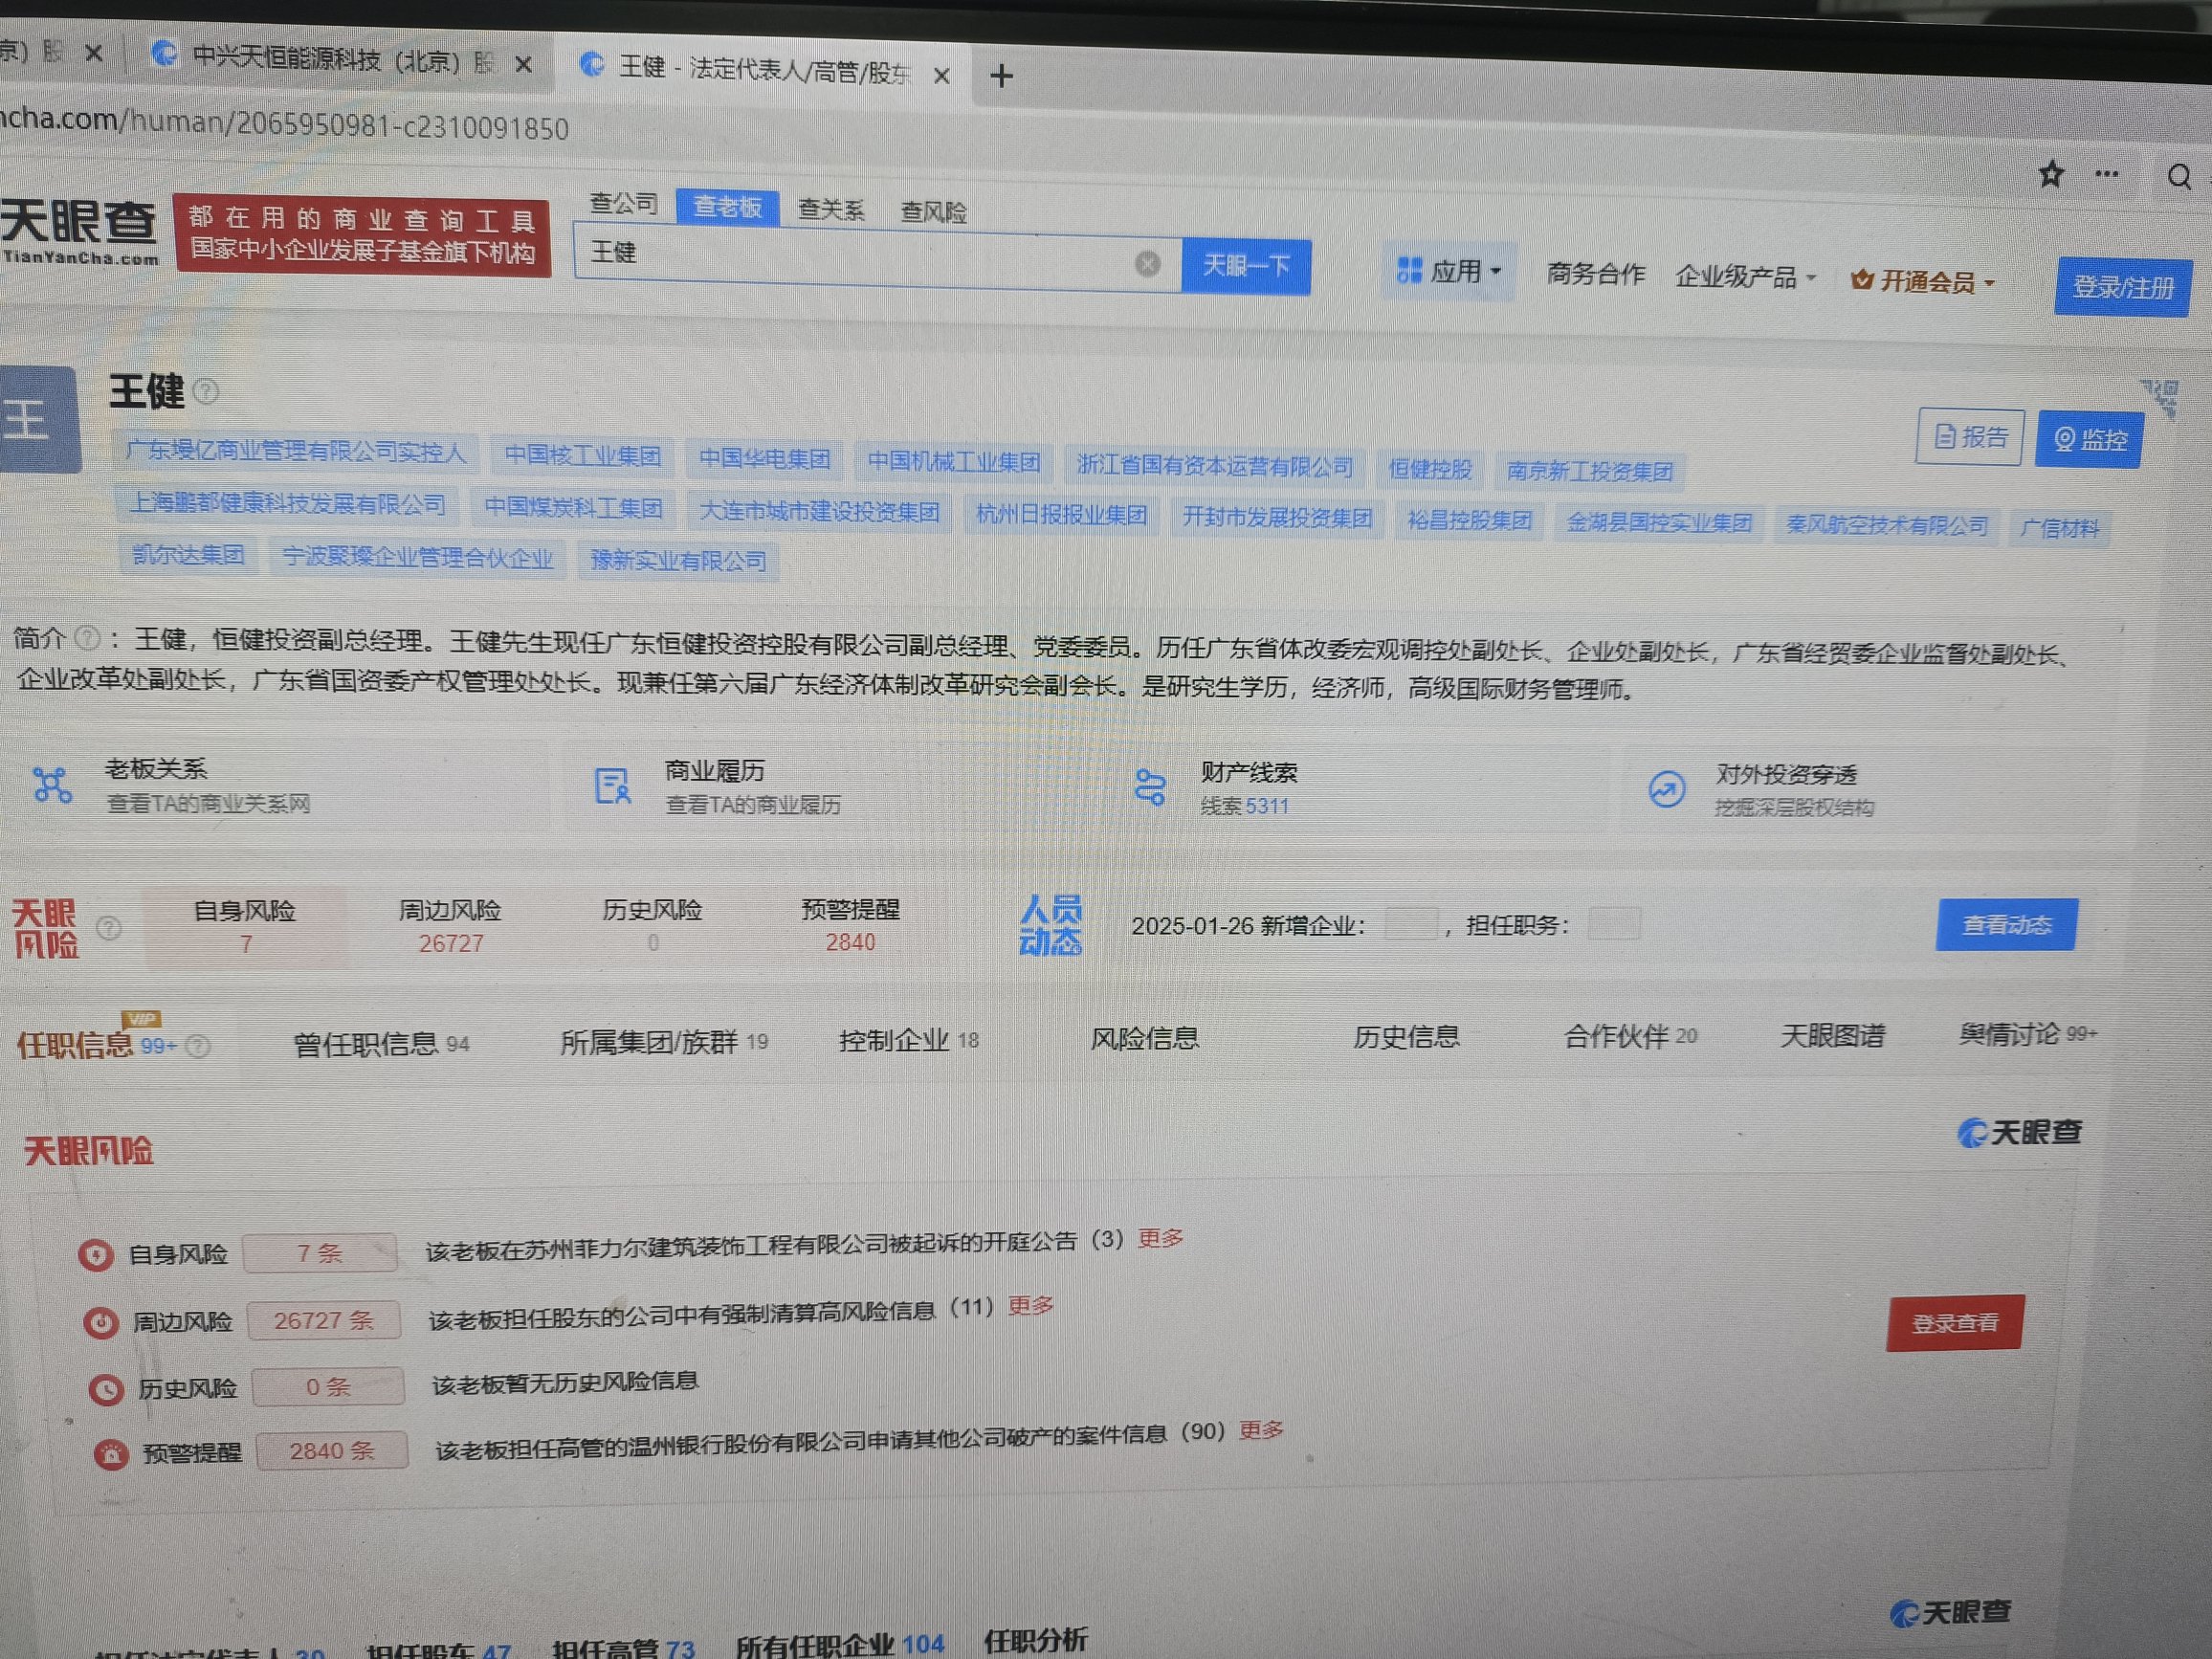
Task: Open a new browser tab
Action: tap(1001, 76)
